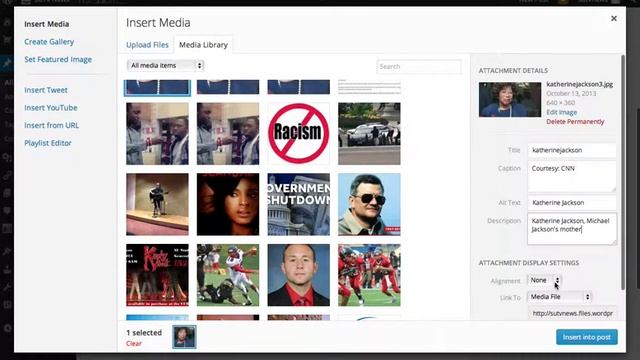Viewport: 640px width, 360px height.
Task: Edit the Caption field Courtesy: CNN
Action: pos(571,176)
